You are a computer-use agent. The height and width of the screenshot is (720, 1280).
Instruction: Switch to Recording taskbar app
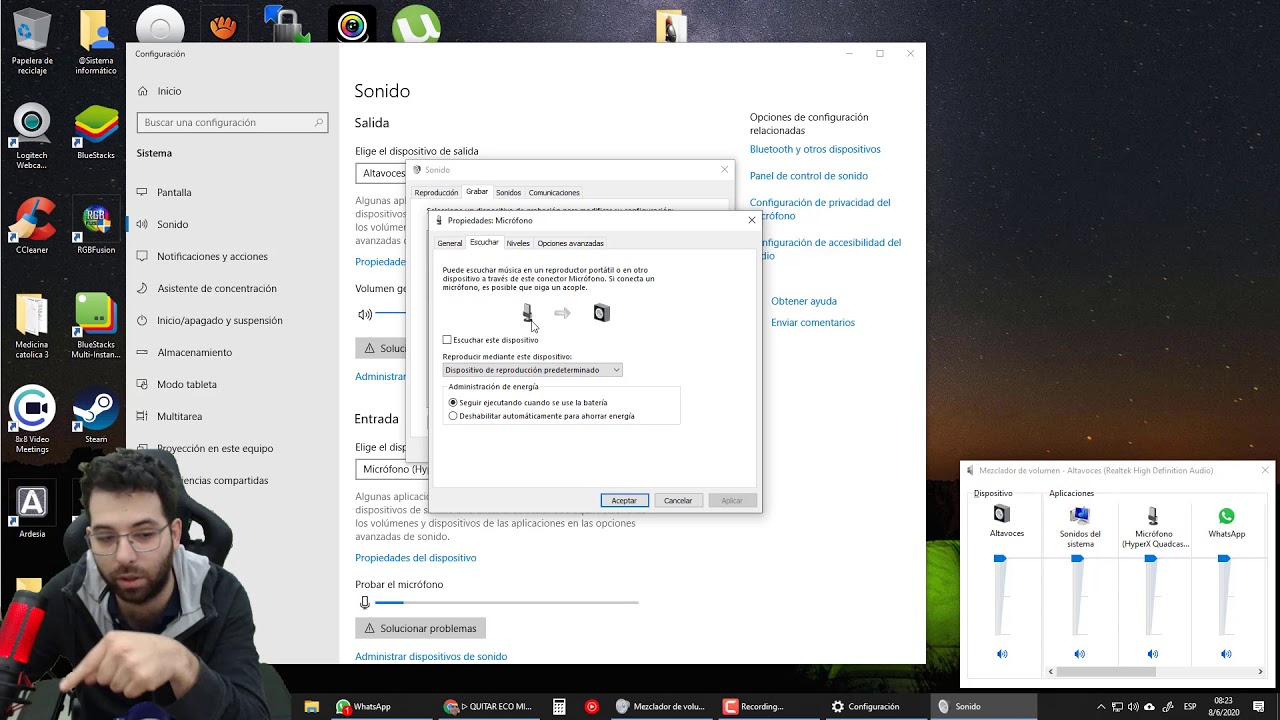(754, 706)
